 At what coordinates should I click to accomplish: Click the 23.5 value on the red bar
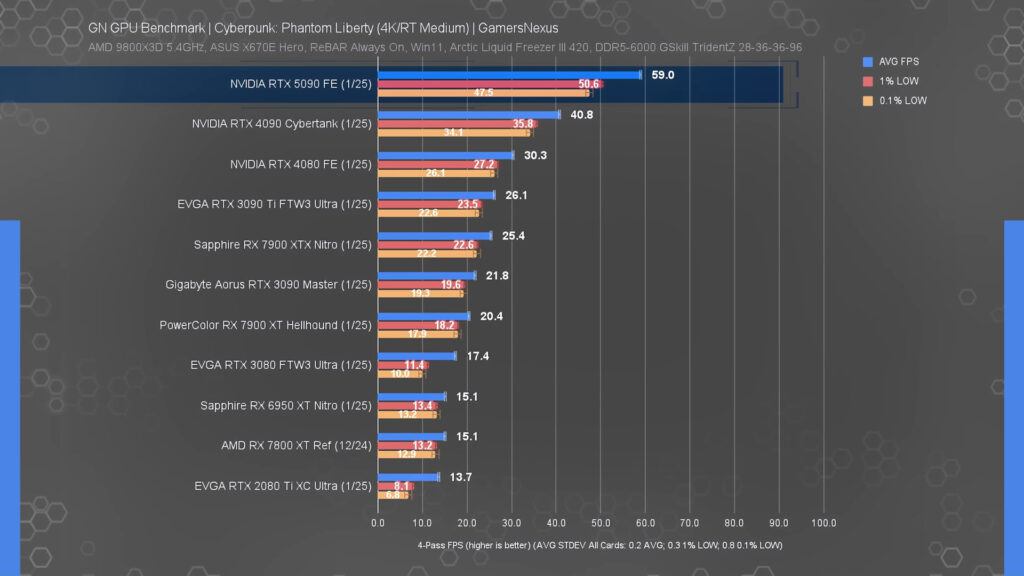click(x=468, y=204)
